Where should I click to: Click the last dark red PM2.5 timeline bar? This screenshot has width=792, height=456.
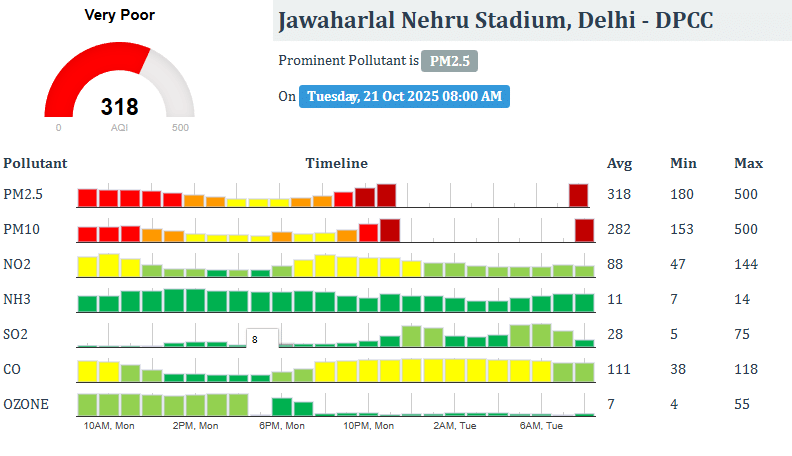click(578, 195)
